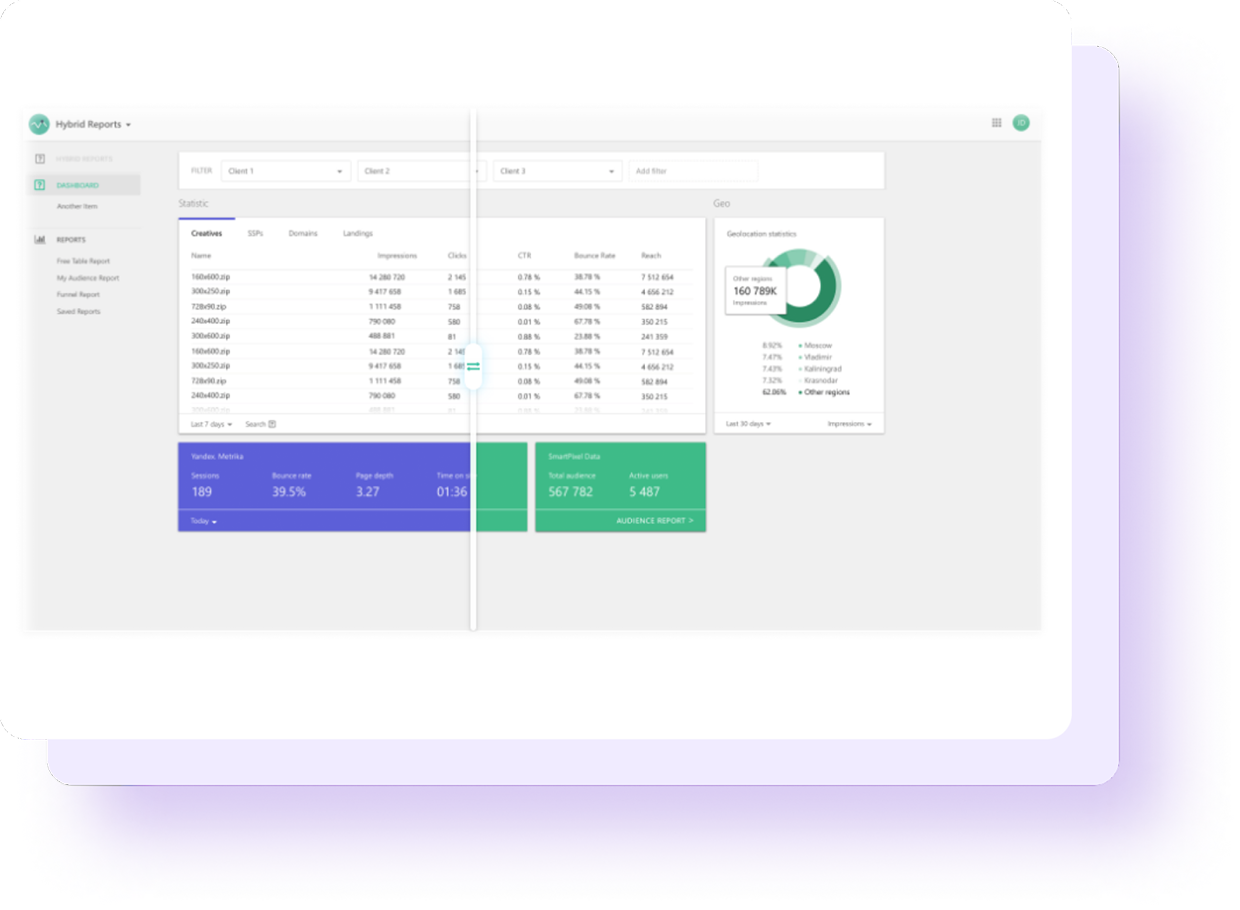
Task: Click the Reports bar chart icon
Action: (40, 240)
